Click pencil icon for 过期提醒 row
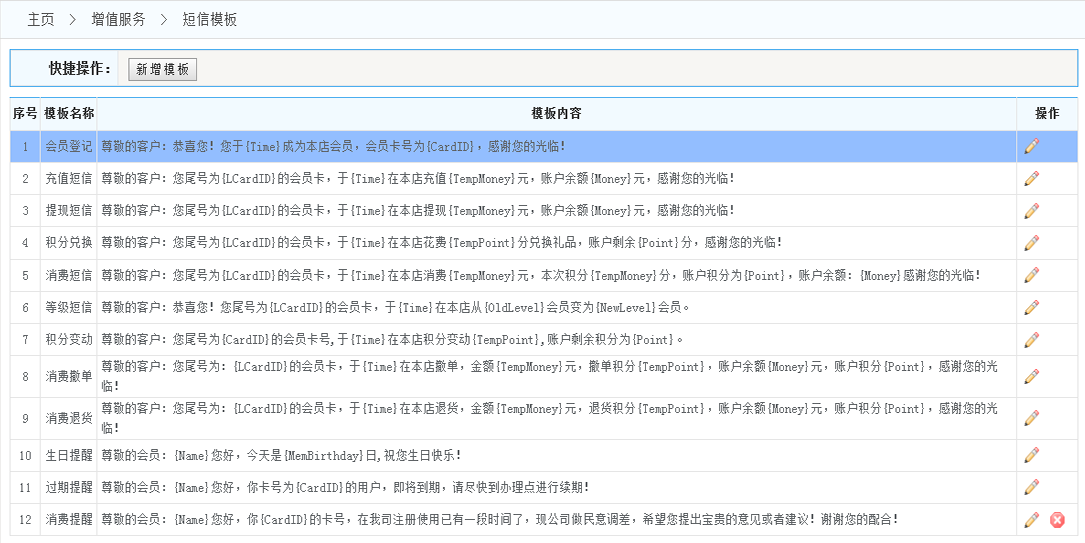Viewport: 1085px width, 543px height. click(1032, 487)
